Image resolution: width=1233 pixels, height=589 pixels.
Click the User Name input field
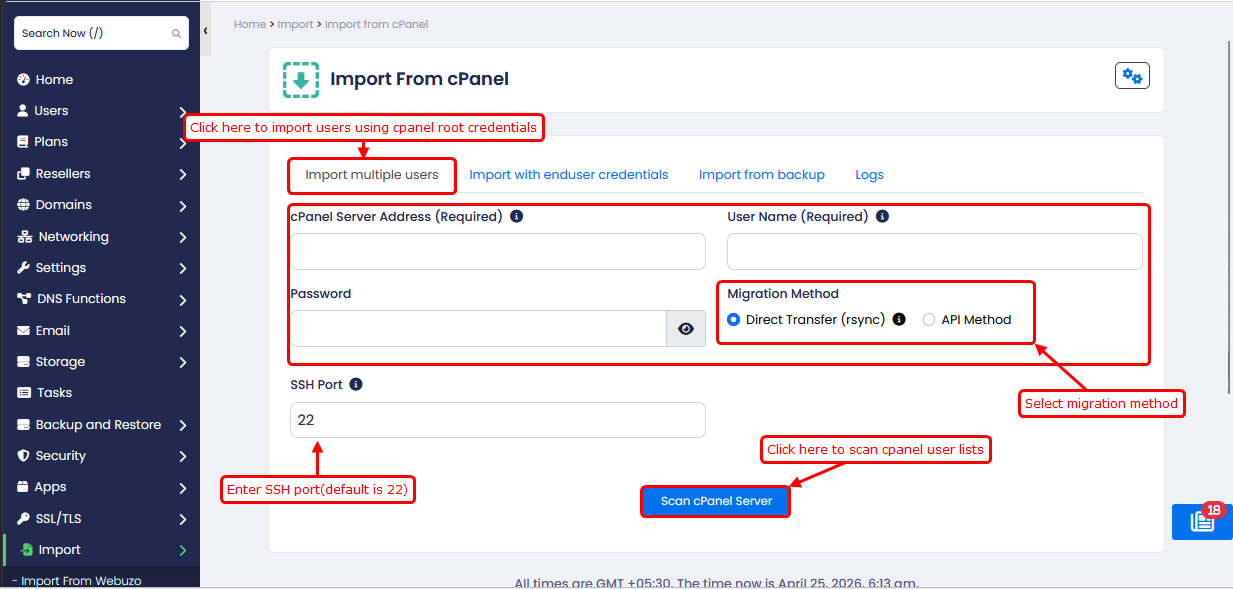coord(935,252)
